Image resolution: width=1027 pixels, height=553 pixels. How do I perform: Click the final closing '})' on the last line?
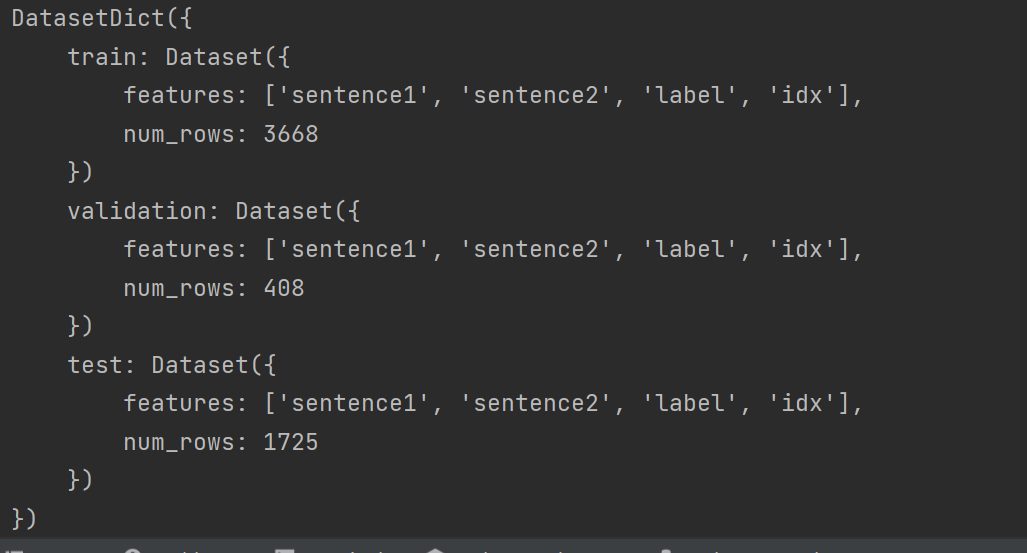24,518
